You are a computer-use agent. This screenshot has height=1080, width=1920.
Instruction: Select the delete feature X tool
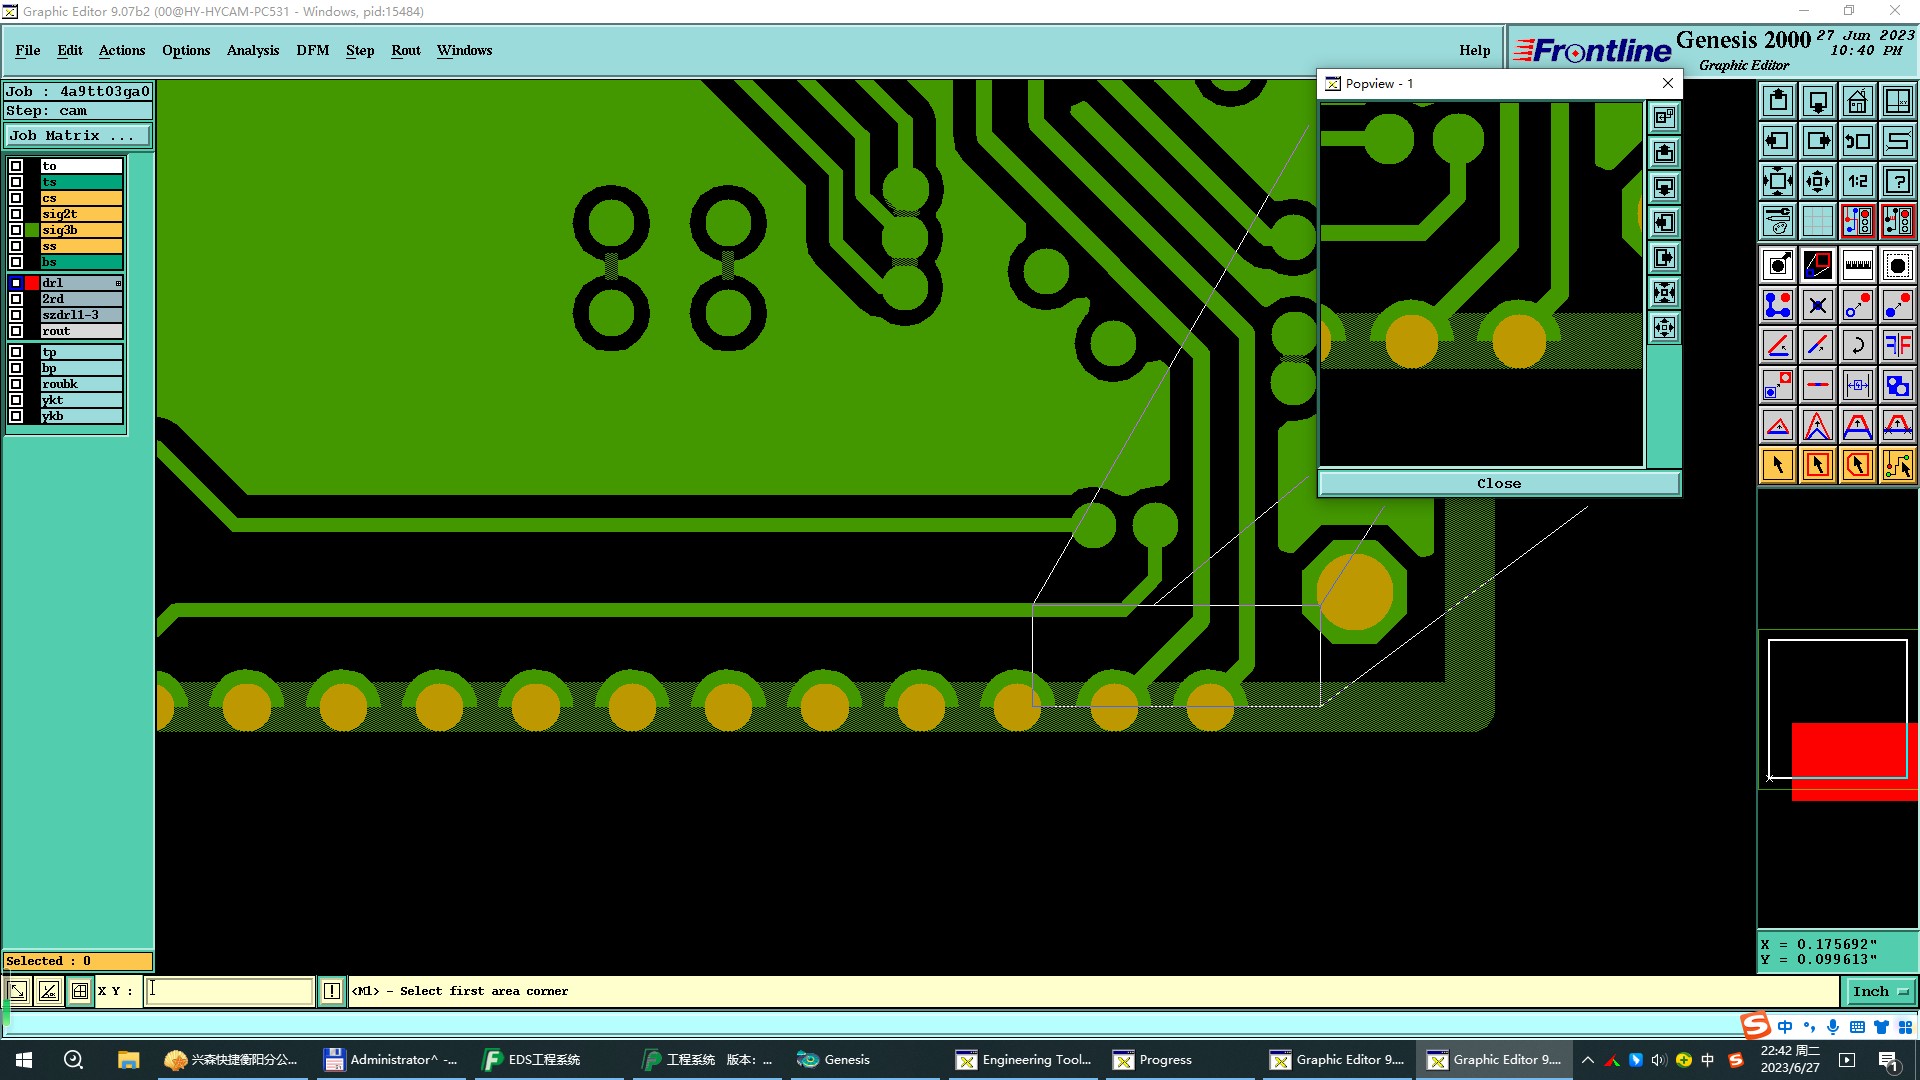pyautogui.click(x=1817, y=305)
